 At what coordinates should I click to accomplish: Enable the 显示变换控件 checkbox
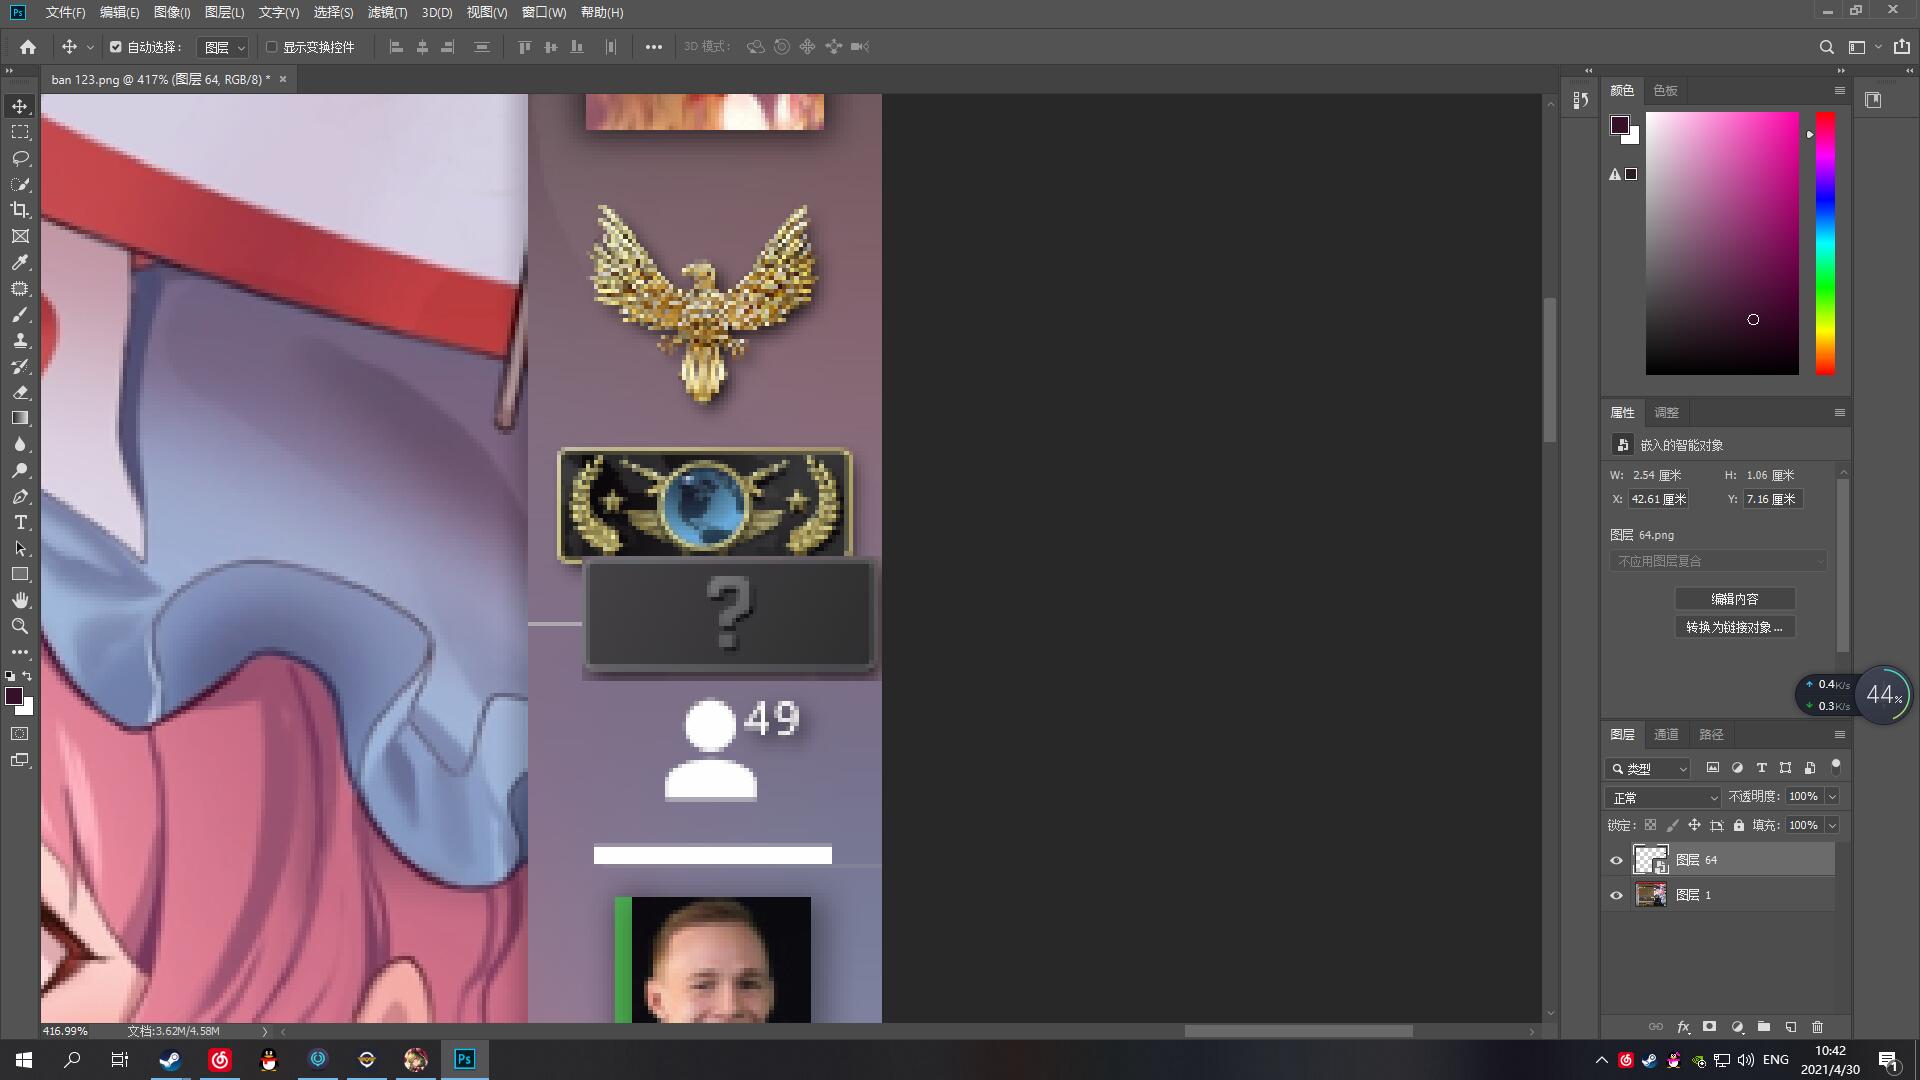click(271, 47)
